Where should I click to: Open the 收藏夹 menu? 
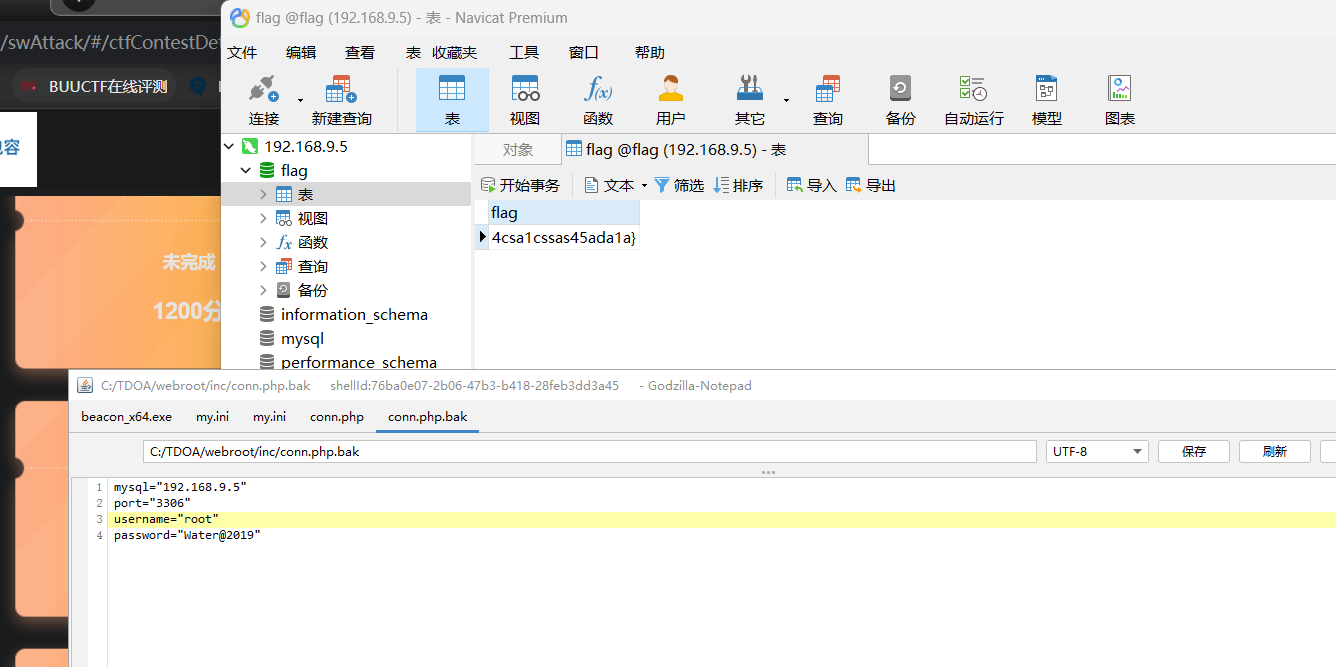455,52
